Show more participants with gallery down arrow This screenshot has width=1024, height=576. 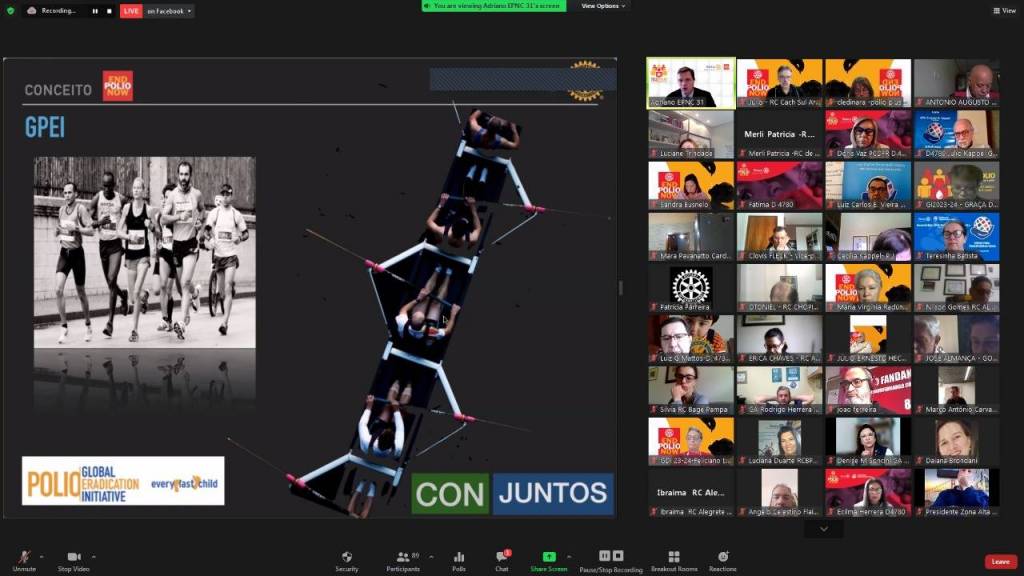pos(823,529)
